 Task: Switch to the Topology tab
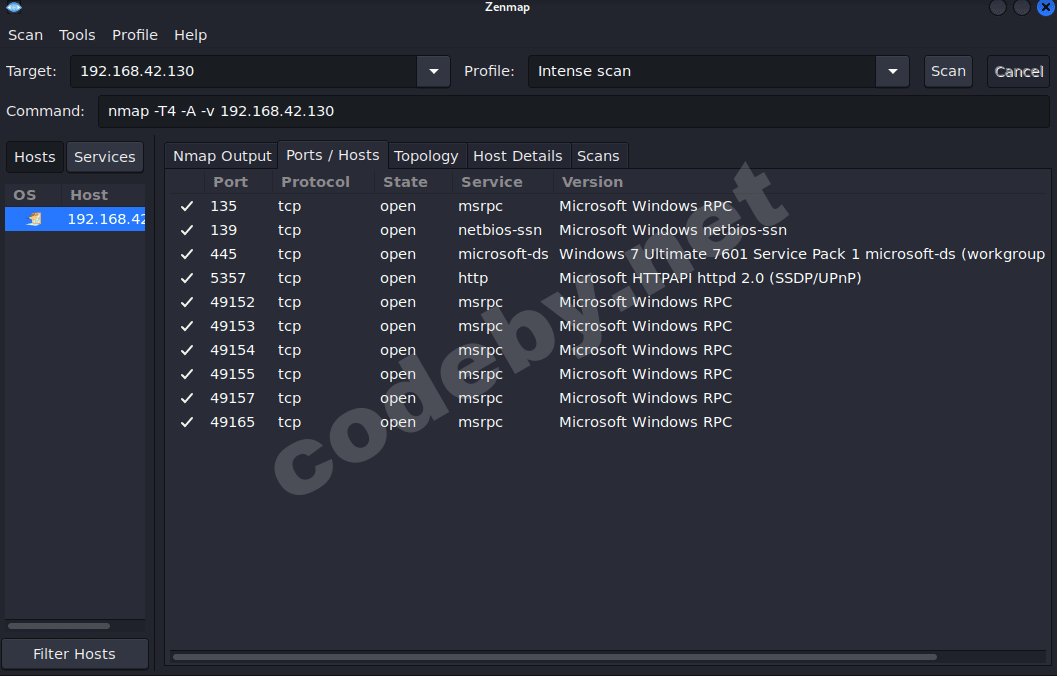click(x=427, y=156)
